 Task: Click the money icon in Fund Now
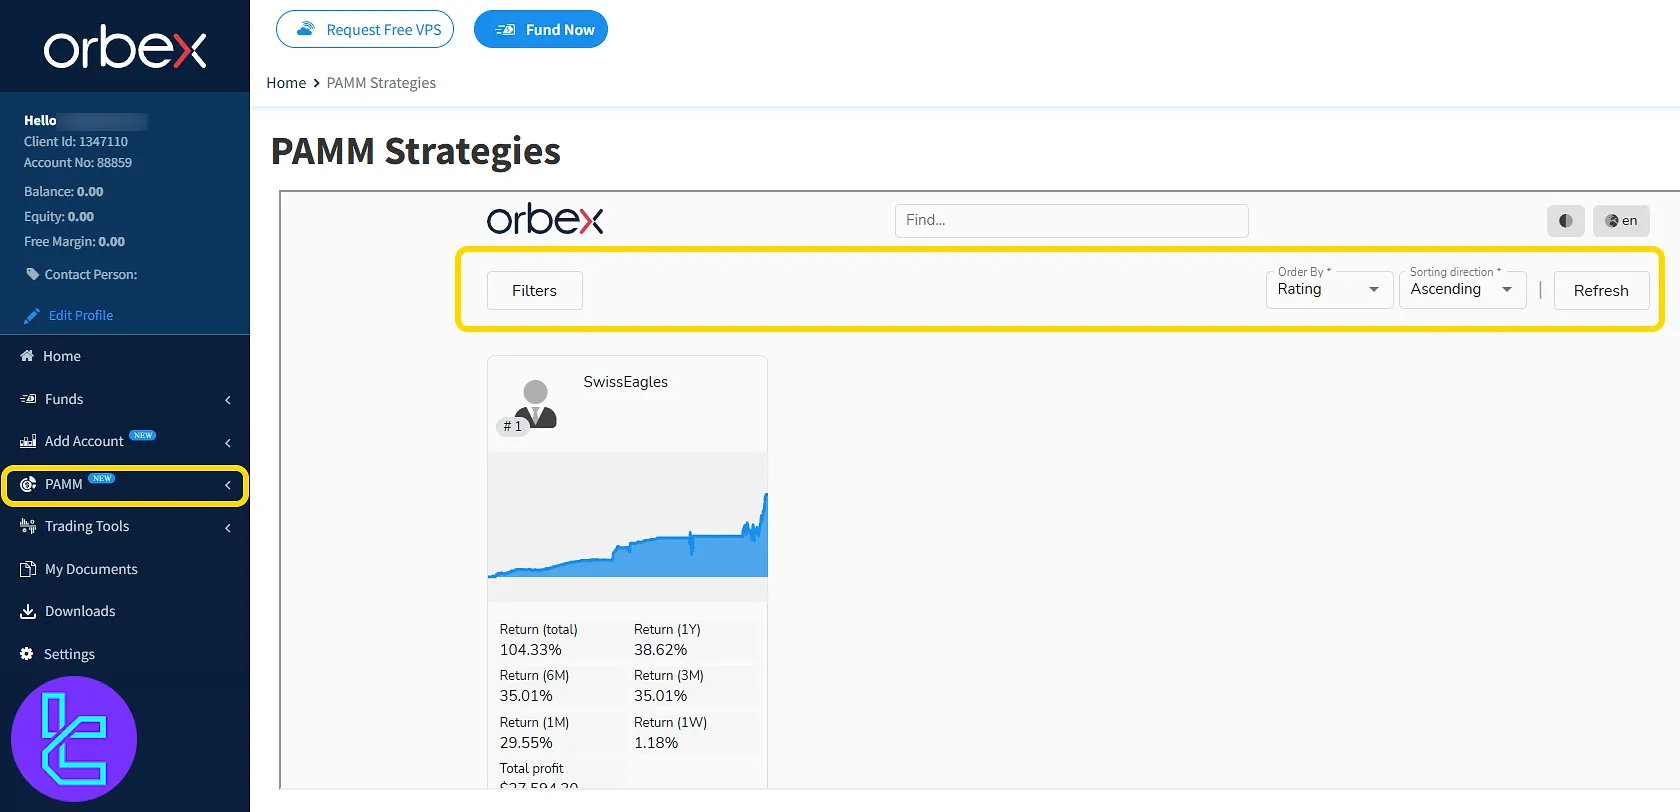[505, 30]
